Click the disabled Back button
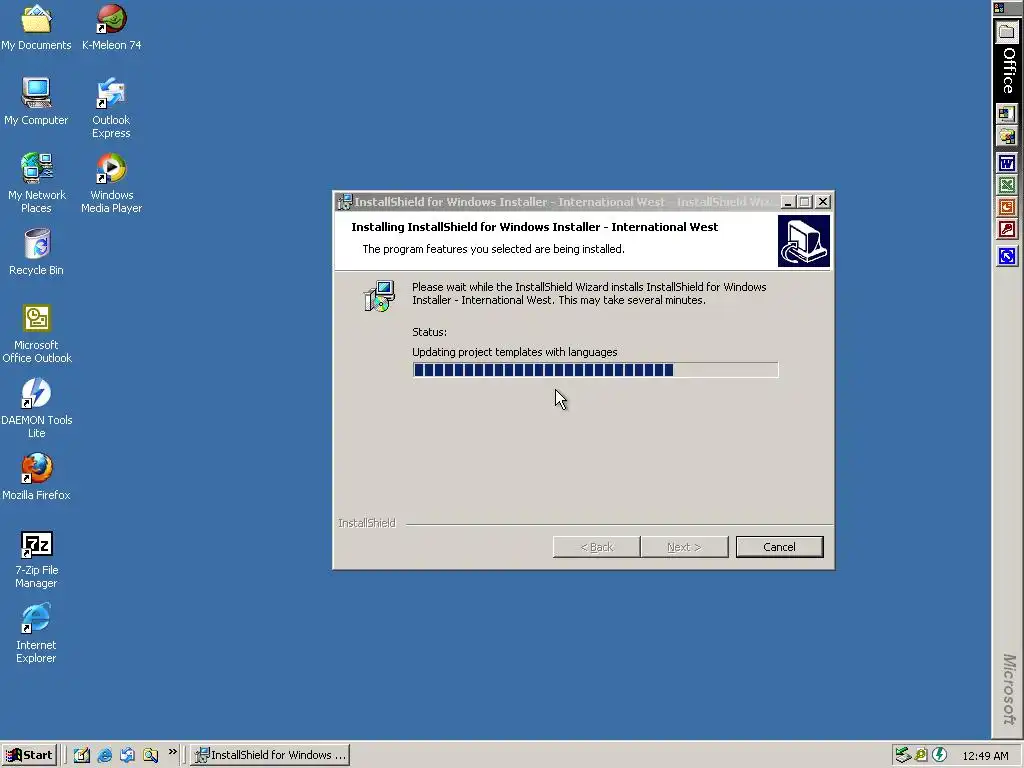This screenshot has height=768, width=1024. tap(596, 547)
